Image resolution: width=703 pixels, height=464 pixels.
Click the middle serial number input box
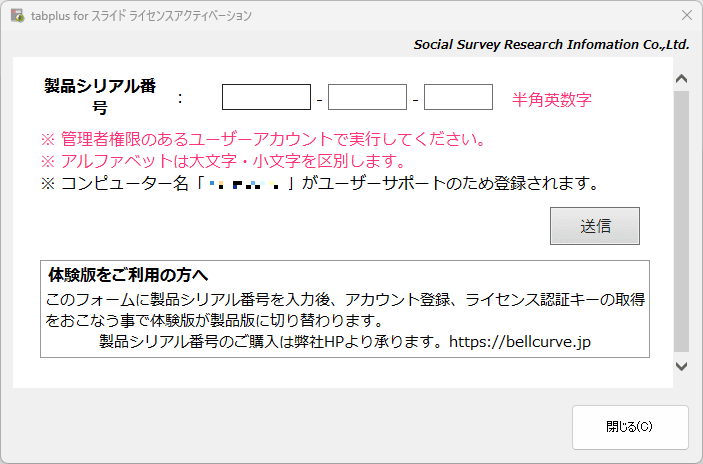pos(367,97)
